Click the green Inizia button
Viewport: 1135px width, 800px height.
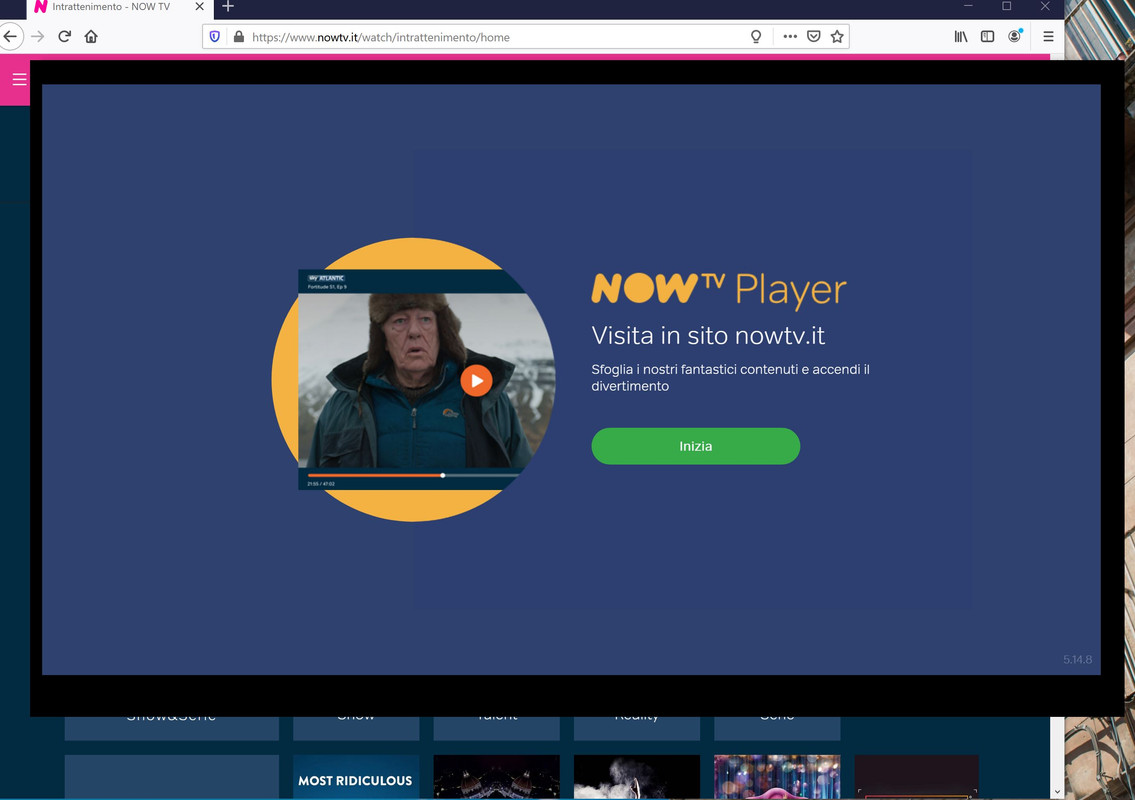tap(696, 446)
